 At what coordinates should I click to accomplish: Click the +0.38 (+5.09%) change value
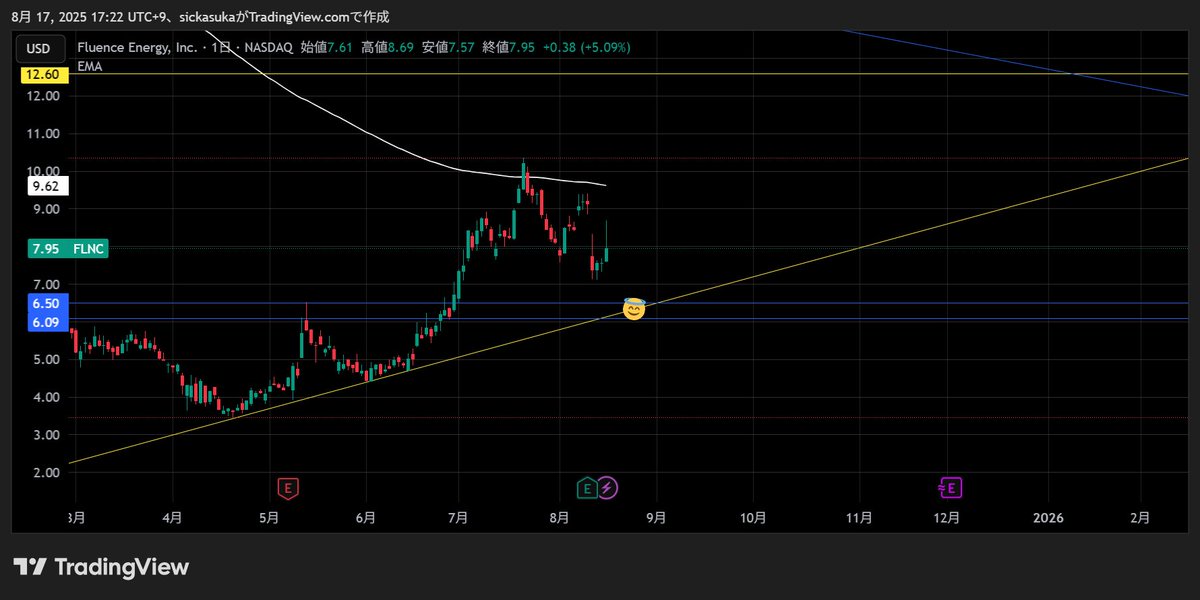(588, 47)
